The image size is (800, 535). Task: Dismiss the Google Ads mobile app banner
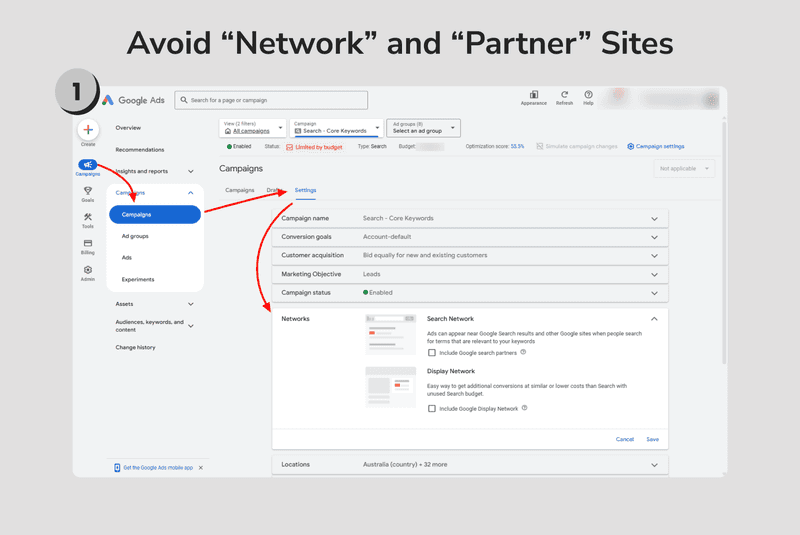[201, 468]
